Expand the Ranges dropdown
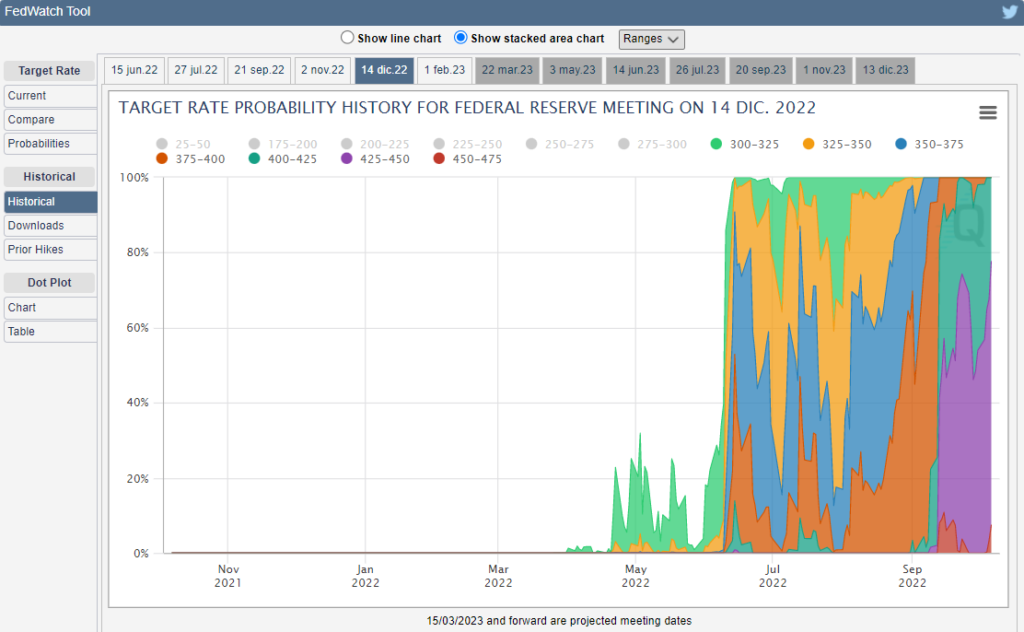 point(651,39)
